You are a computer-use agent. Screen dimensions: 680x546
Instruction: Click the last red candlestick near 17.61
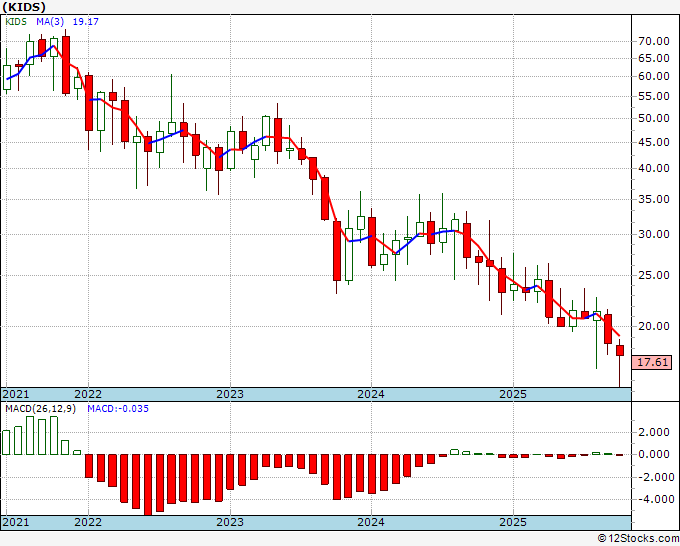click(620, 350)
